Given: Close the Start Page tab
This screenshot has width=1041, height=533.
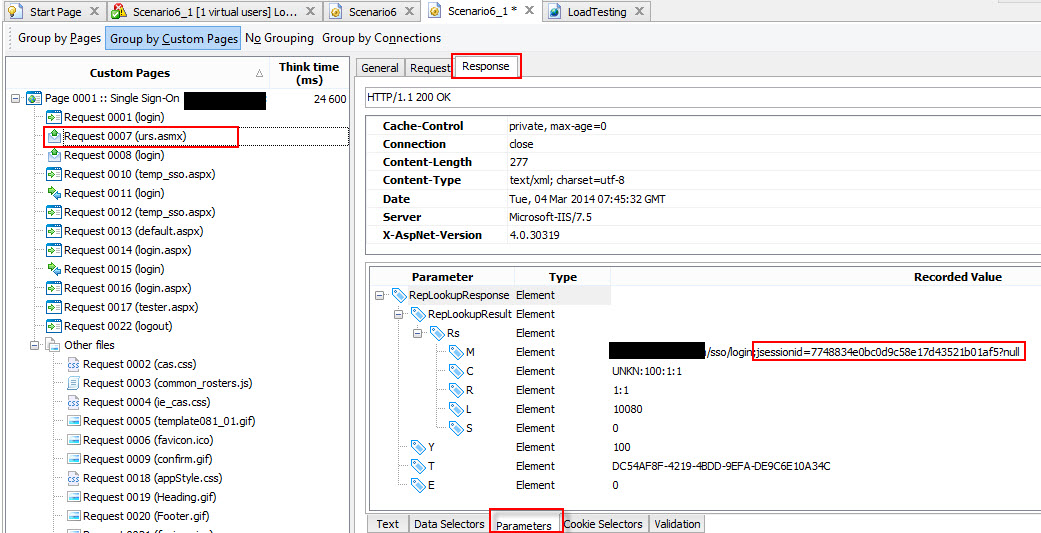Looking at the screenshot, I should point(94,12).
